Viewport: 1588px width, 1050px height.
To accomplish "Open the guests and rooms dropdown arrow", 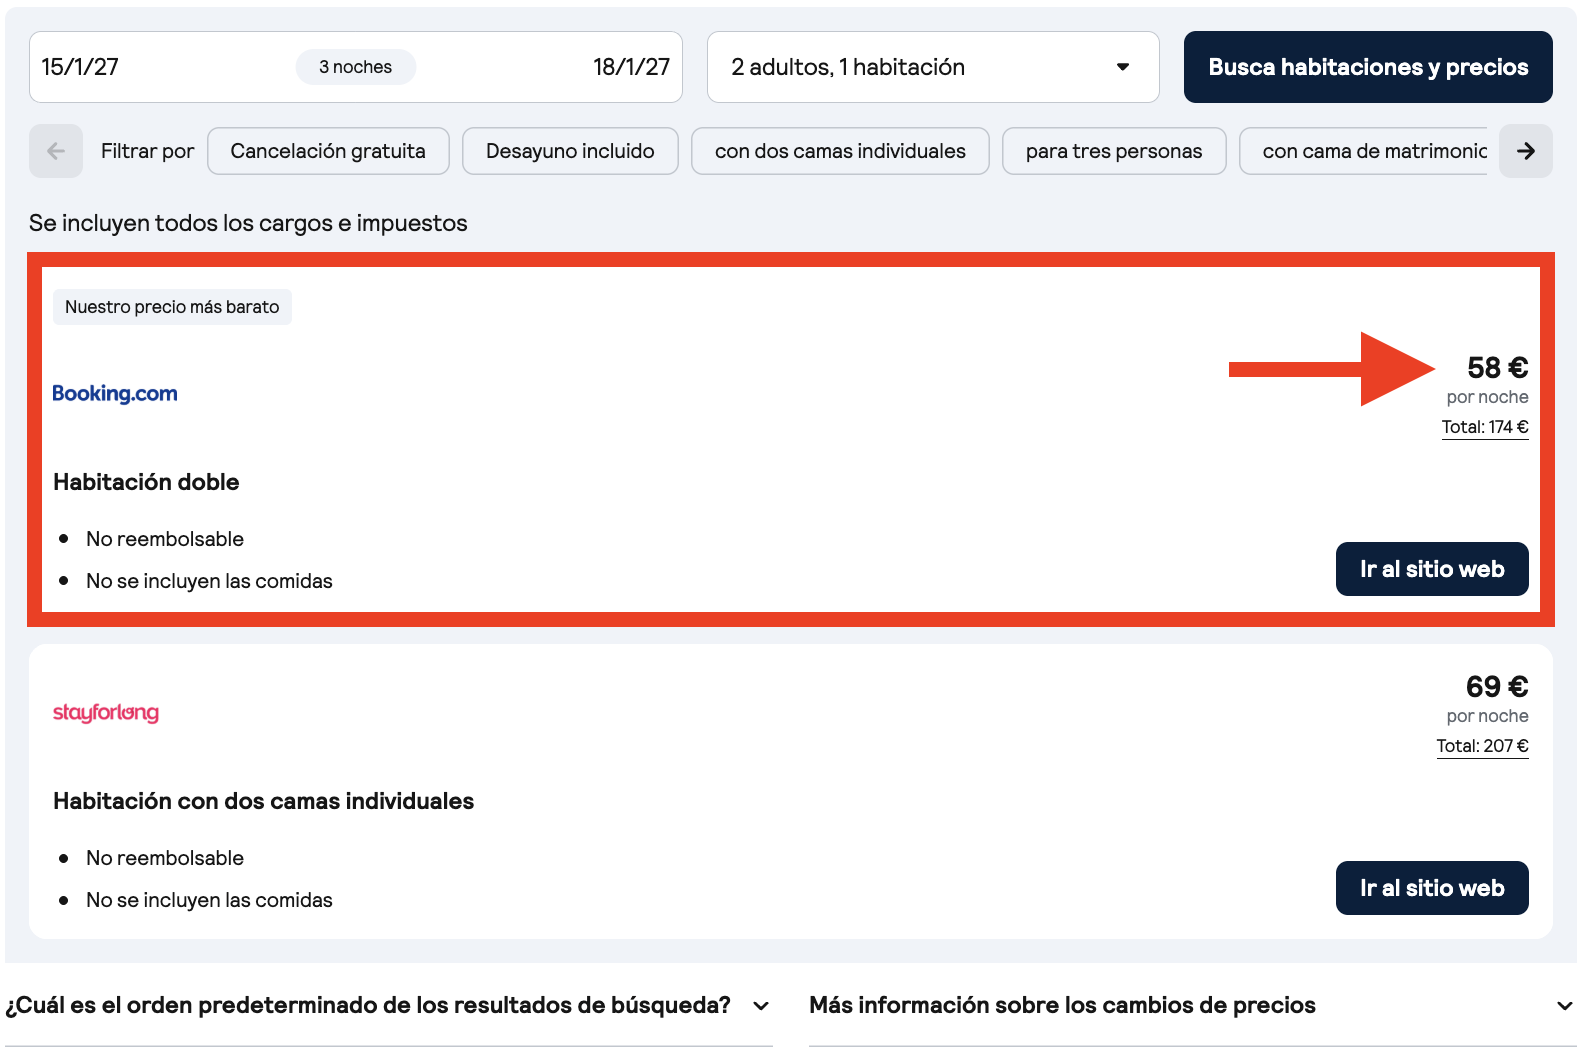I will [x=1123, y=67].
